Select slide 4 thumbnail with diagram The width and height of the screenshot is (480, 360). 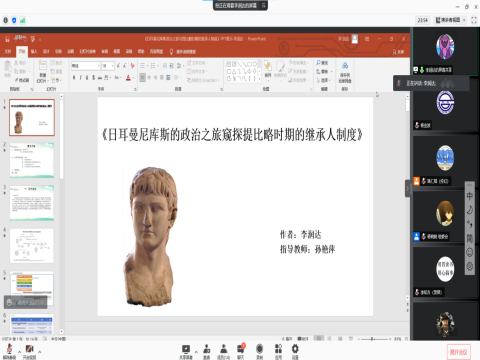point(32,246)
